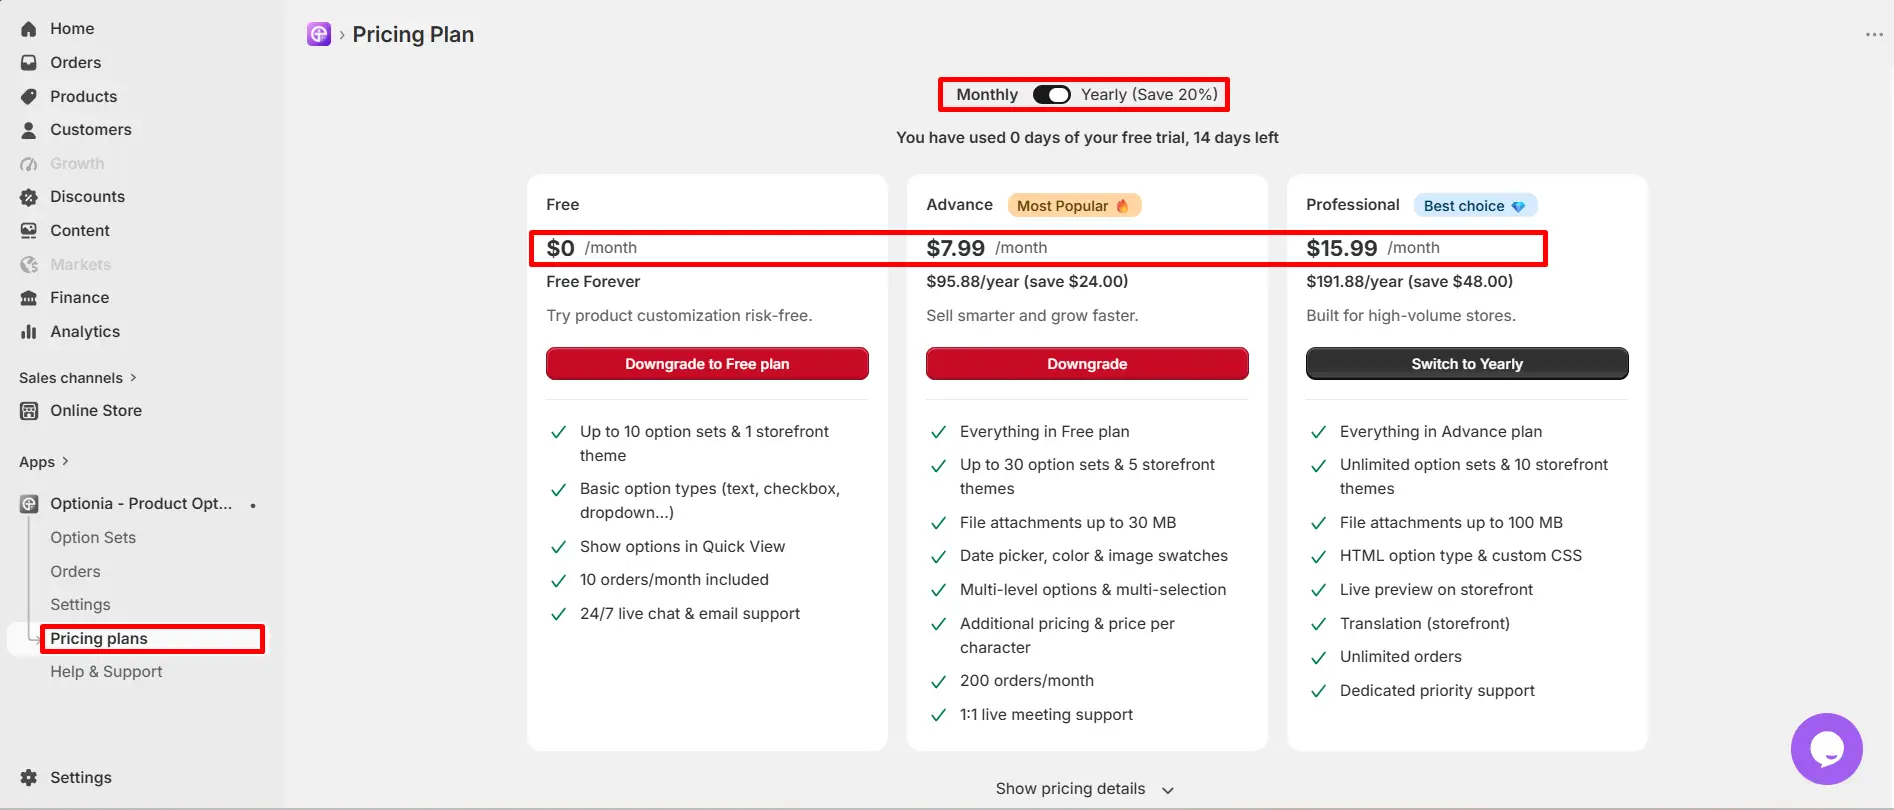Go to Option Sets submenu
This screenshot has width=1894, height=810.
93,538
